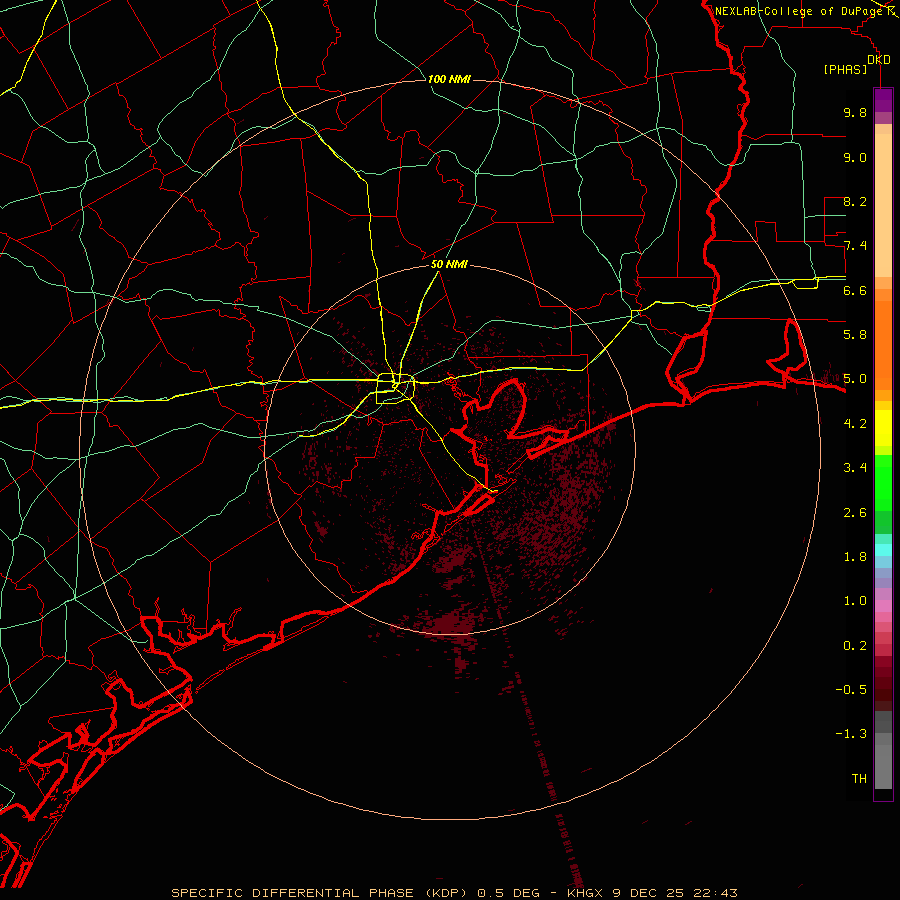Click the 1.0 scale value
900x900 pixels.
(855, 601)
